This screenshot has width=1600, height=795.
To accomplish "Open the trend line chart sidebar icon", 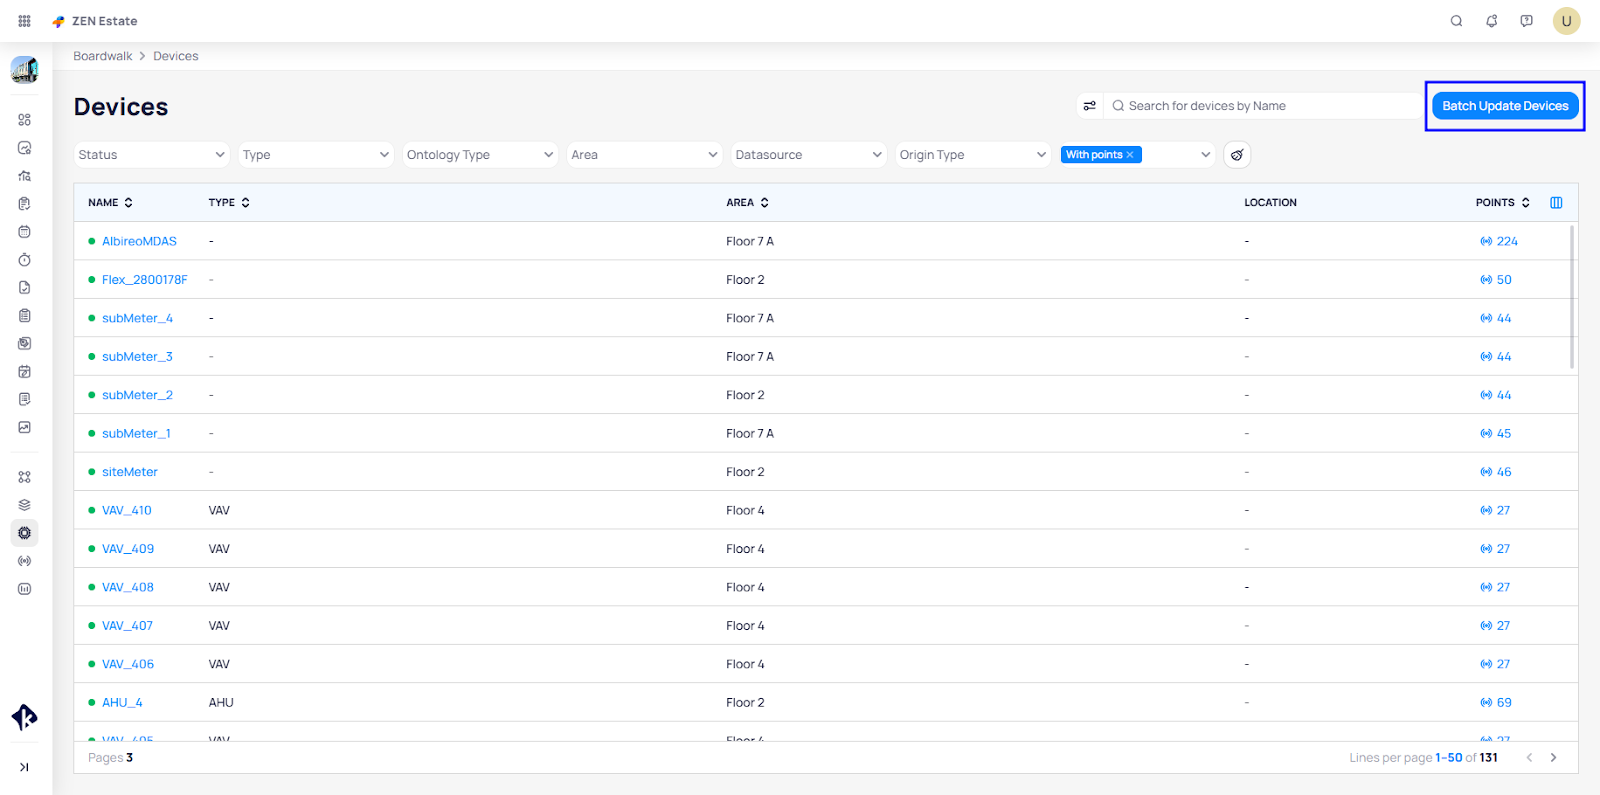I will click(24, 428).
